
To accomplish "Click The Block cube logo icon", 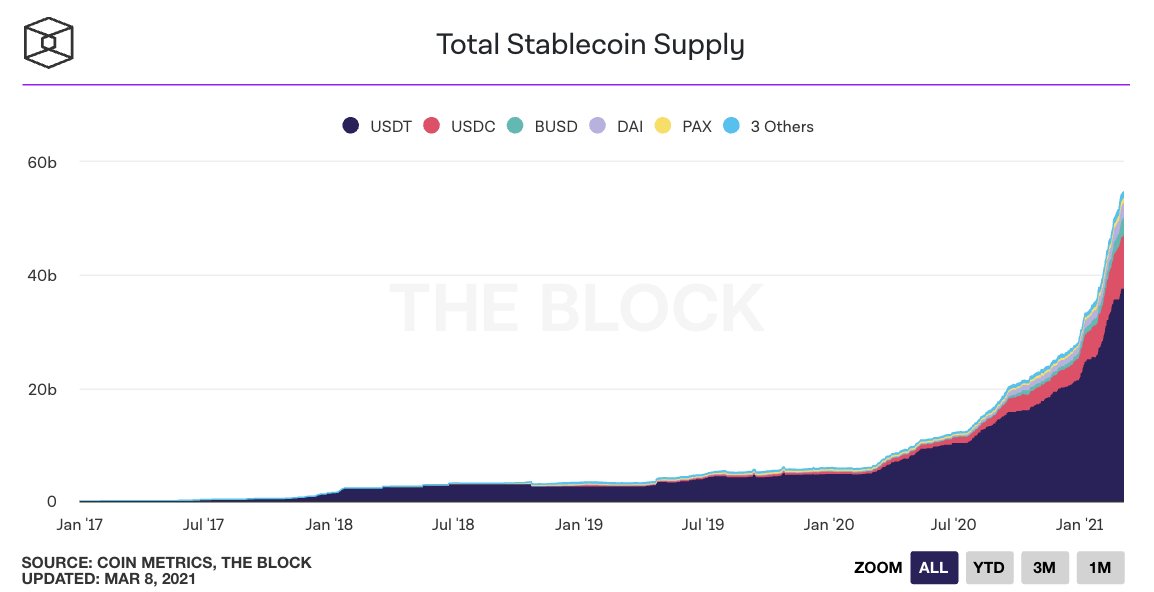I will coord(49,44).
